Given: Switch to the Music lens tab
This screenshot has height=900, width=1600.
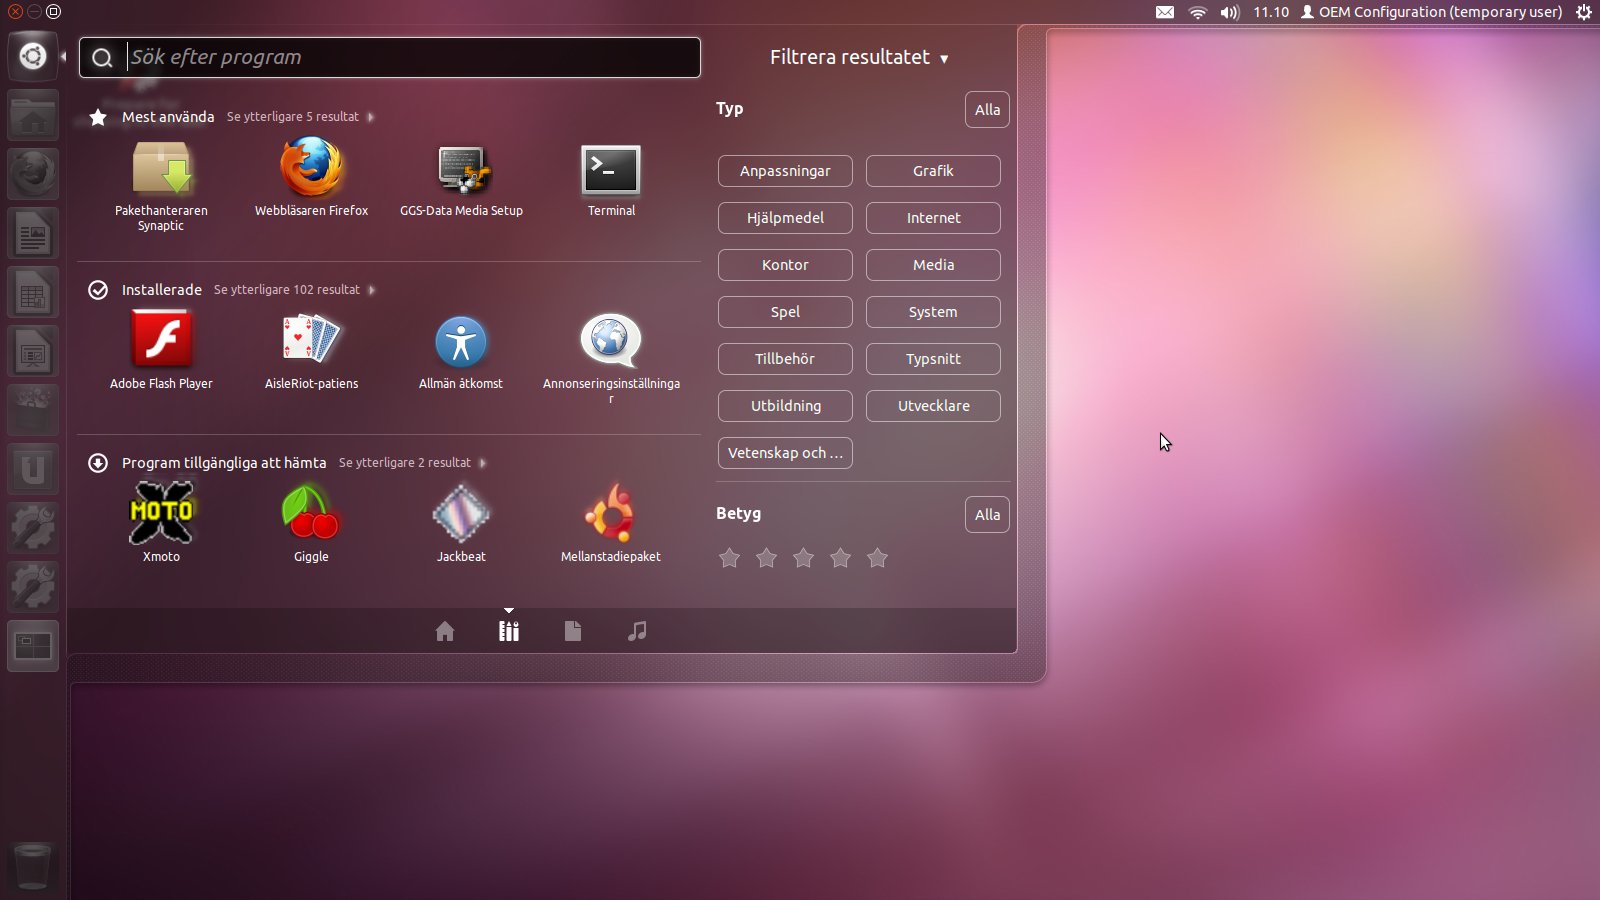Looking at the screenshot, I should [x=637, y=631].
